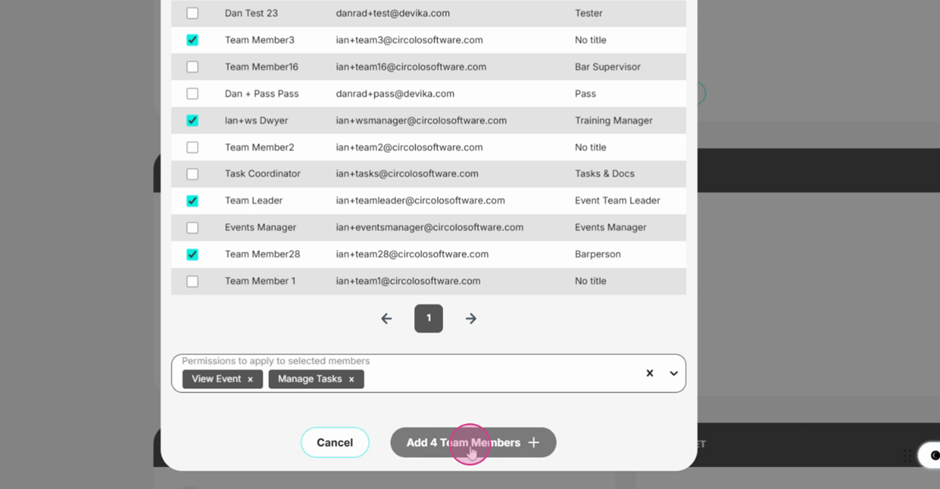Viewport: 940px width, 489px height.
Task: Check the Events Manager row checkbox
Action: 192,228
